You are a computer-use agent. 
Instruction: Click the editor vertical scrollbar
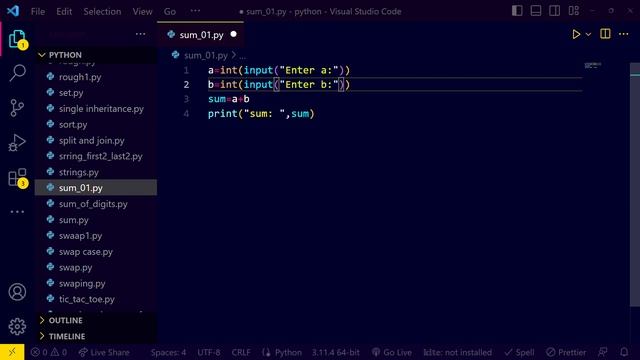click(635, 184)
